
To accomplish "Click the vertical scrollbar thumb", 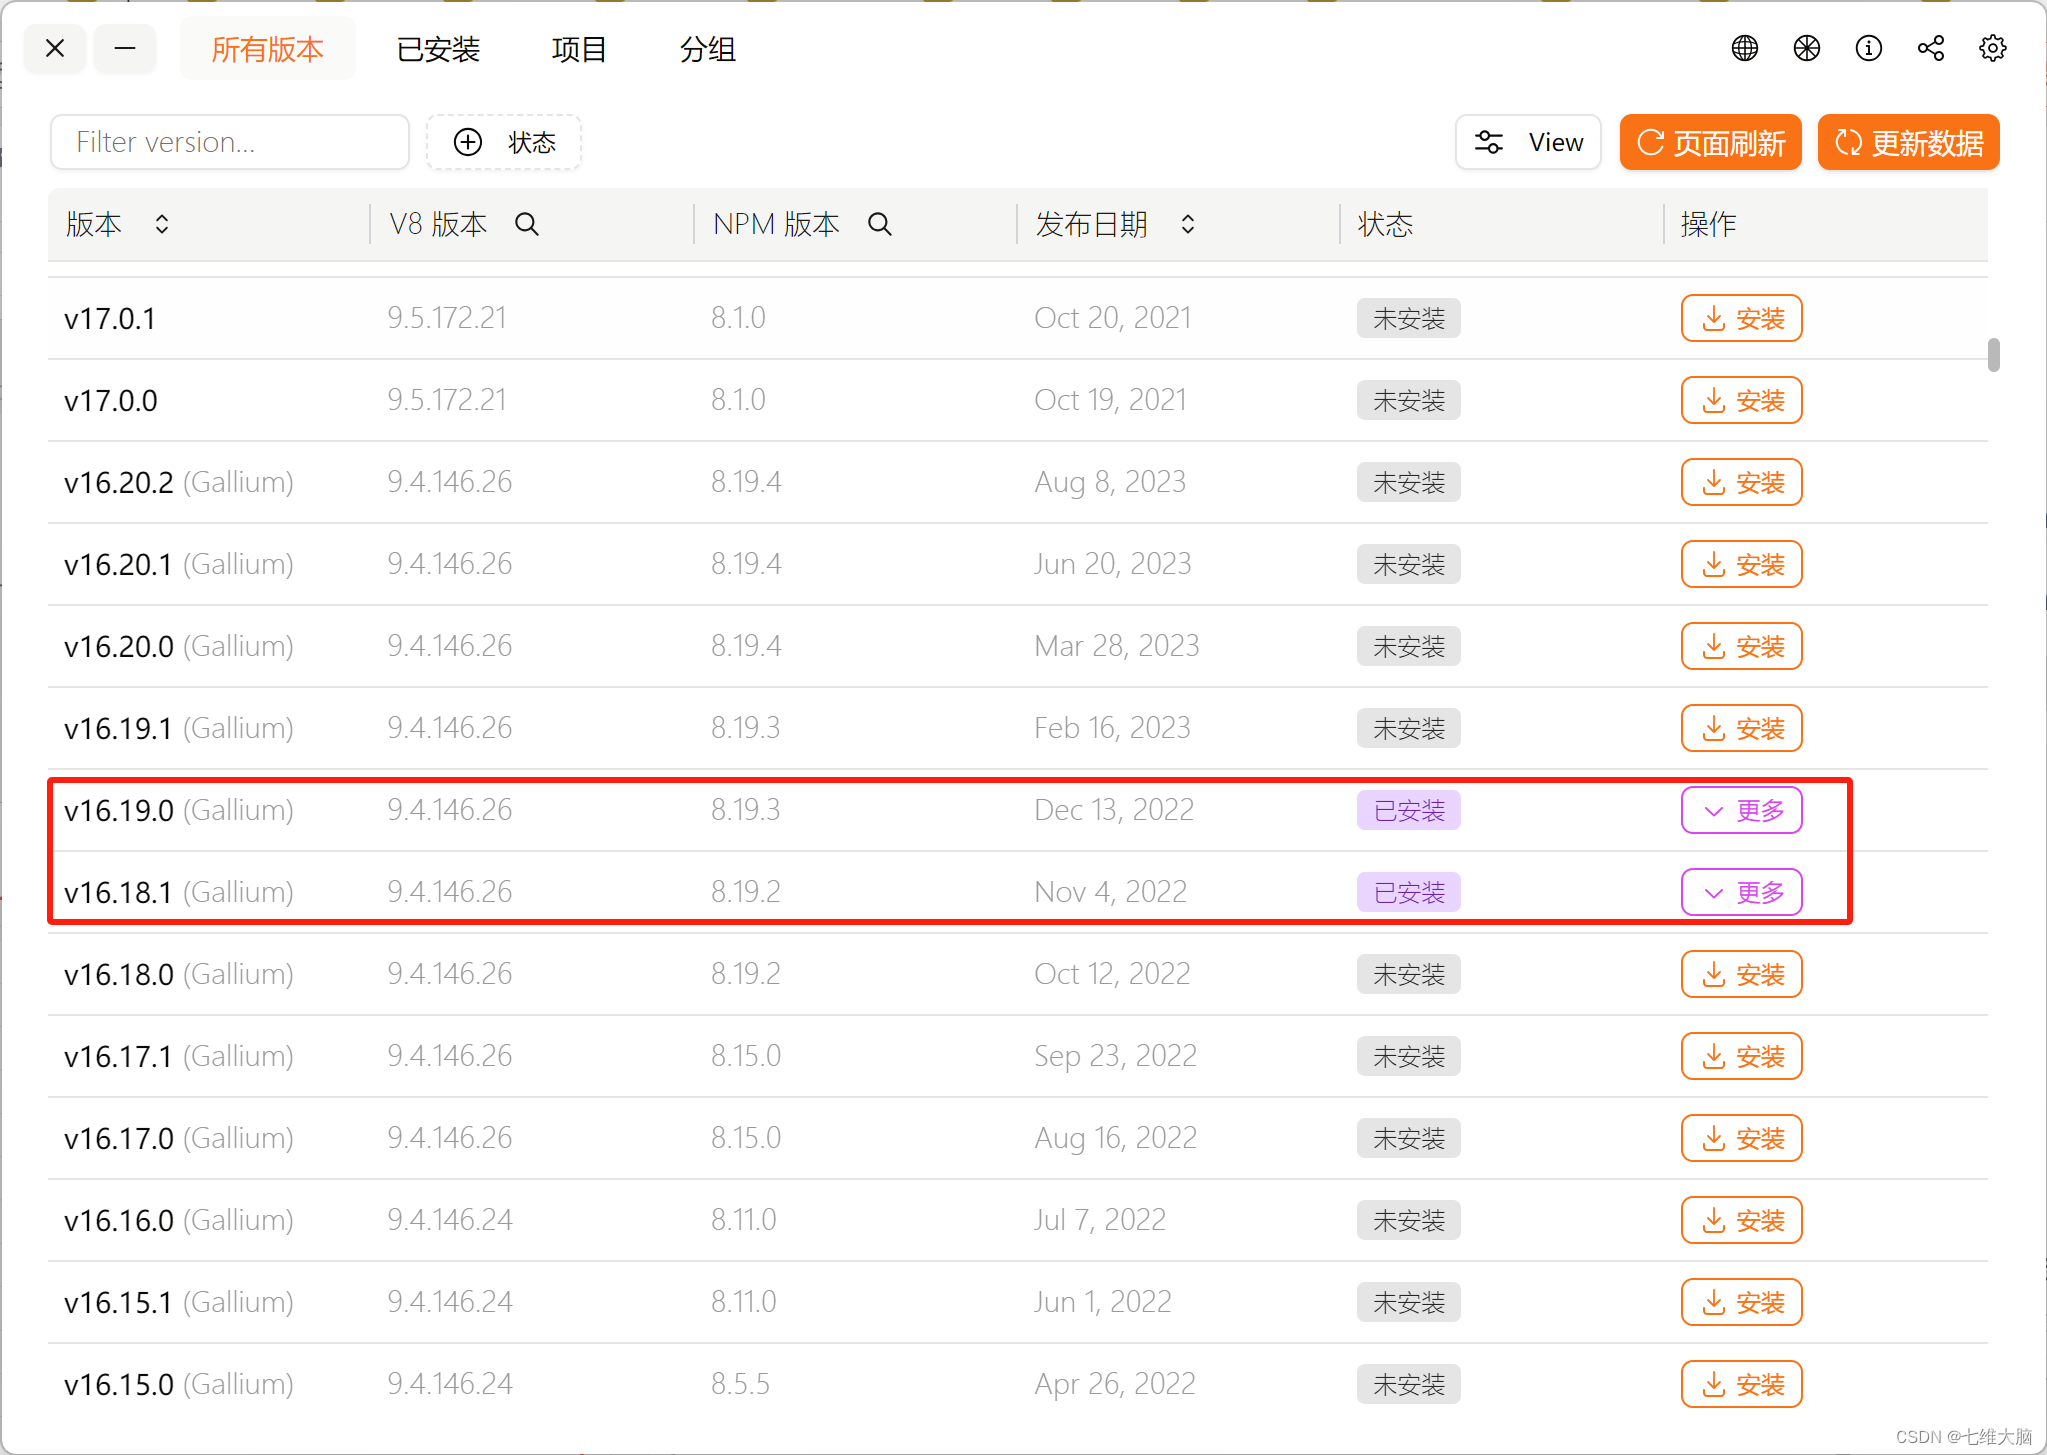I will pos(1993,355).
